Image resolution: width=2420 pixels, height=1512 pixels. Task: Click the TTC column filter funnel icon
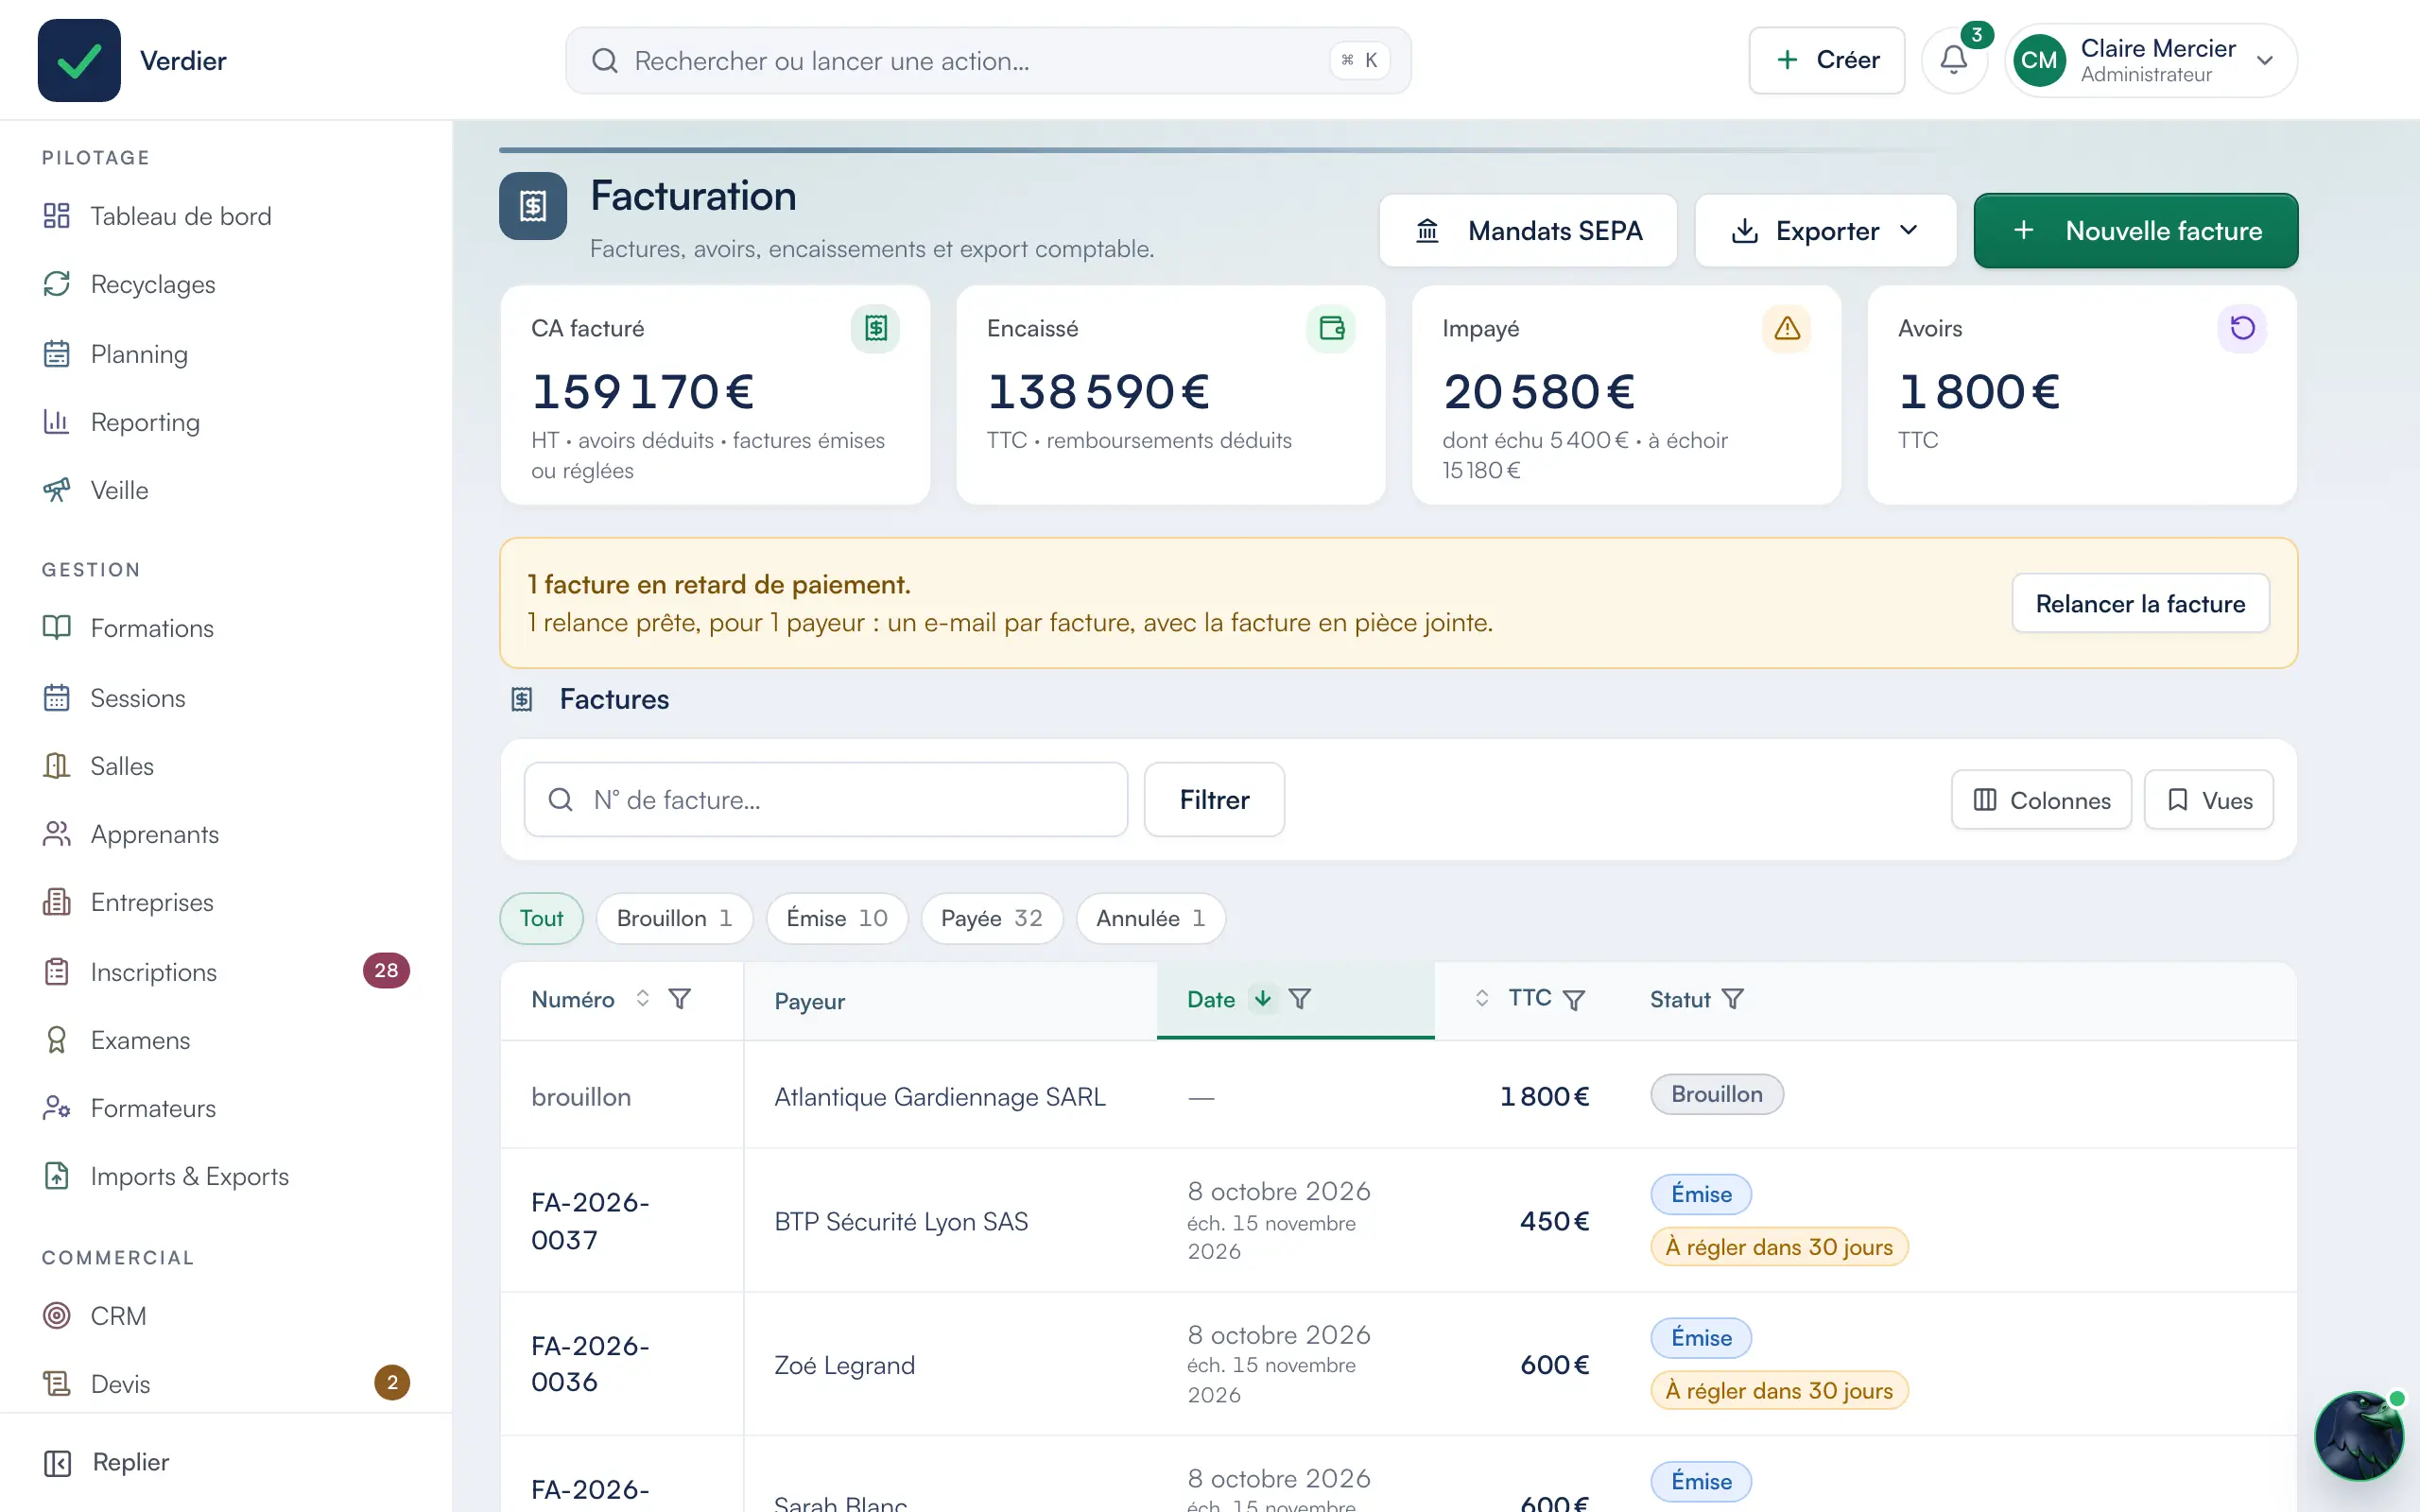pos(1574,1000)
